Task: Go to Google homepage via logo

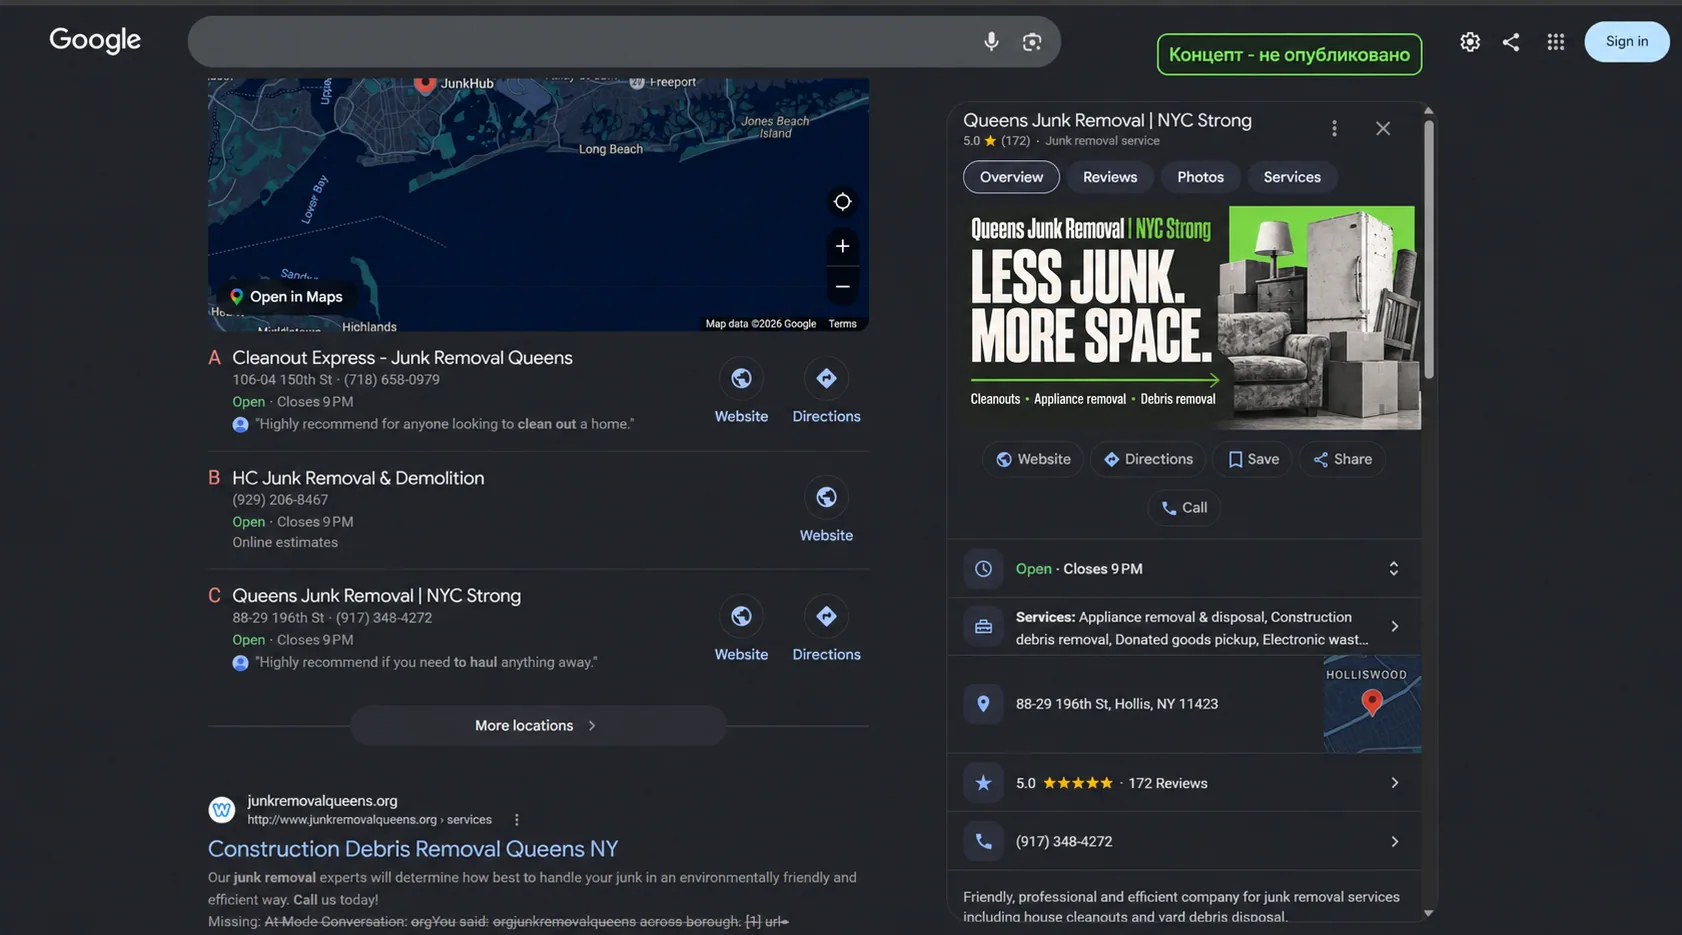Action: (x=95, y=40)
